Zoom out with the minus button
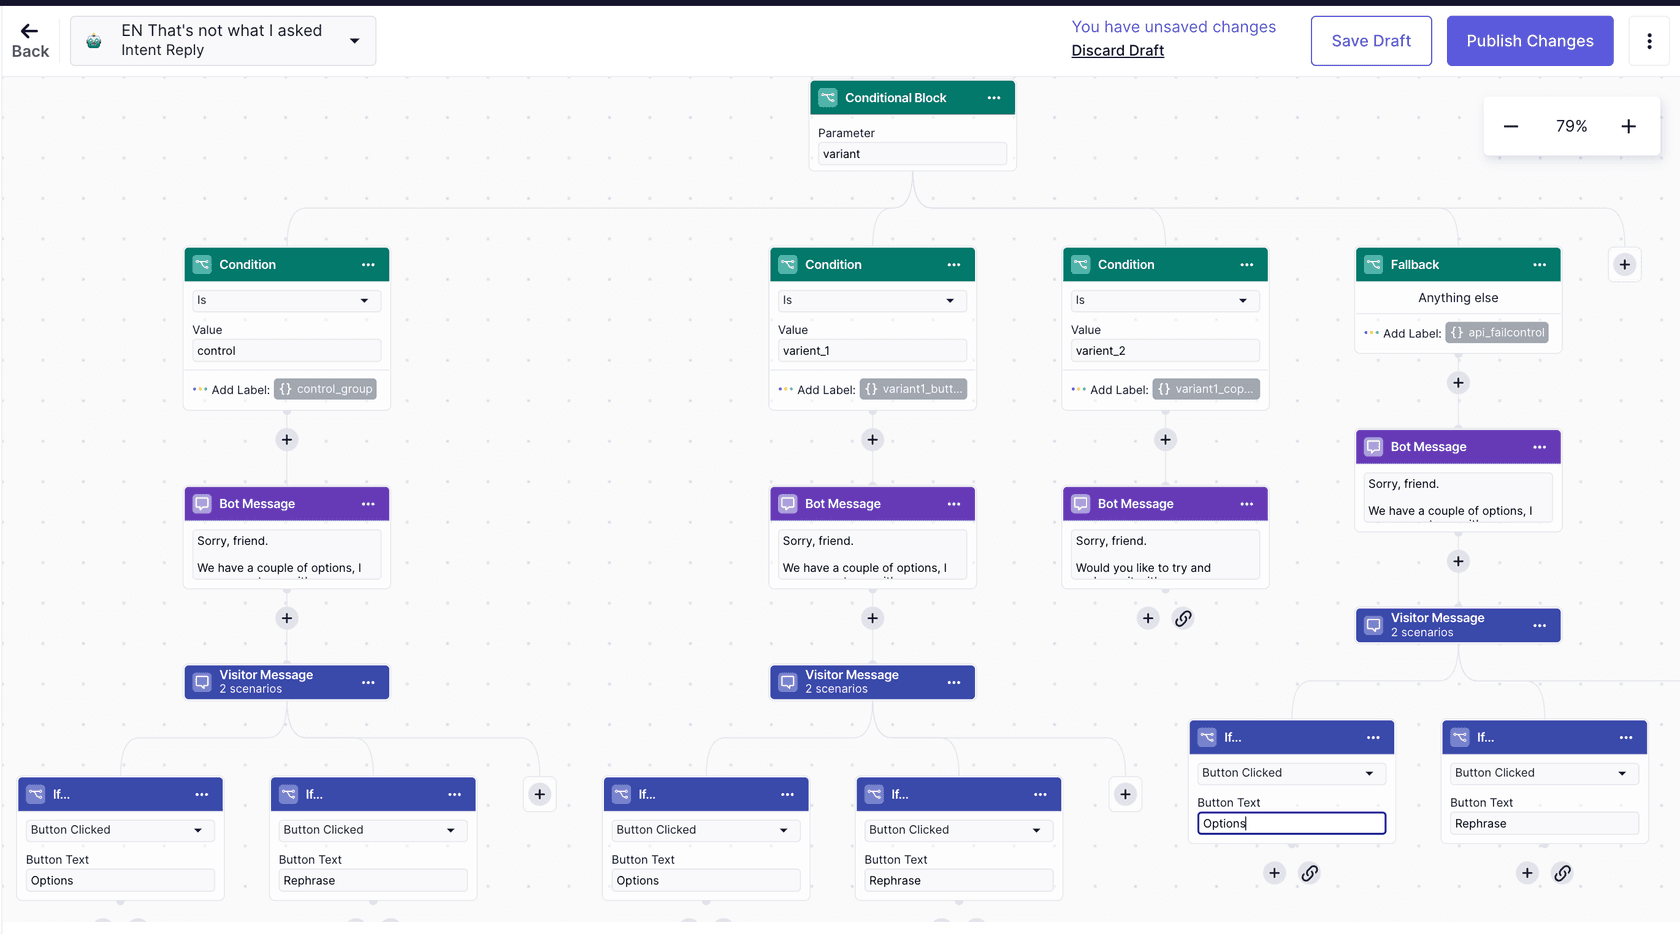 click(1511, 126)
